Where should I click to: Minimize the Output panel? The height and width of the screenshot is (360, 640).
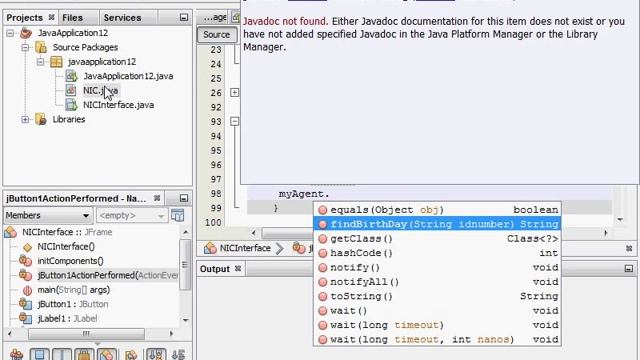tap(629, 269)
